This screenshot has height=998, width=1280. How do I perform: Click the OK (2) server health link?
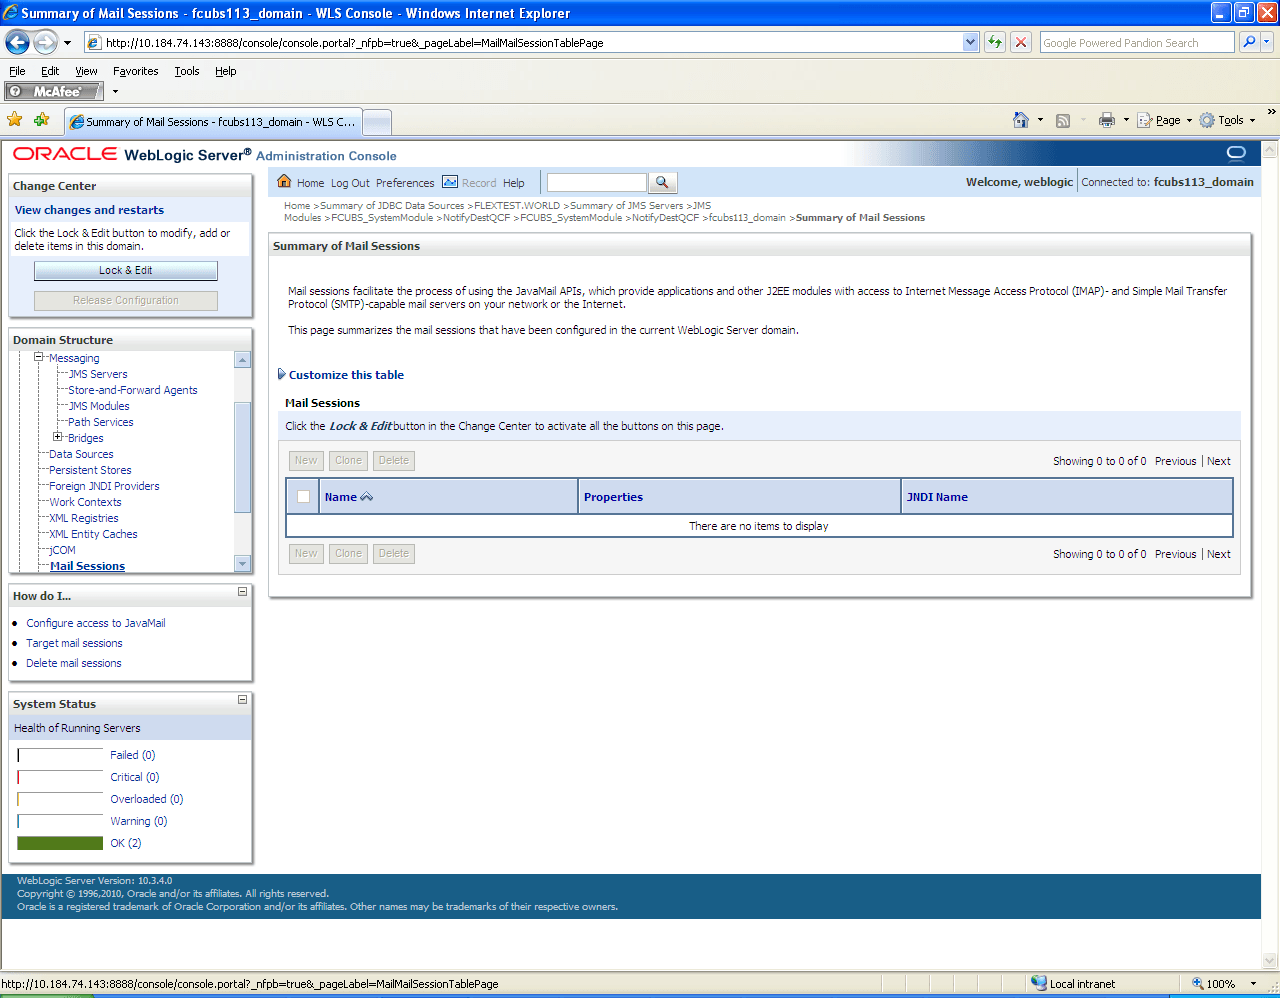tap(126, 843)
